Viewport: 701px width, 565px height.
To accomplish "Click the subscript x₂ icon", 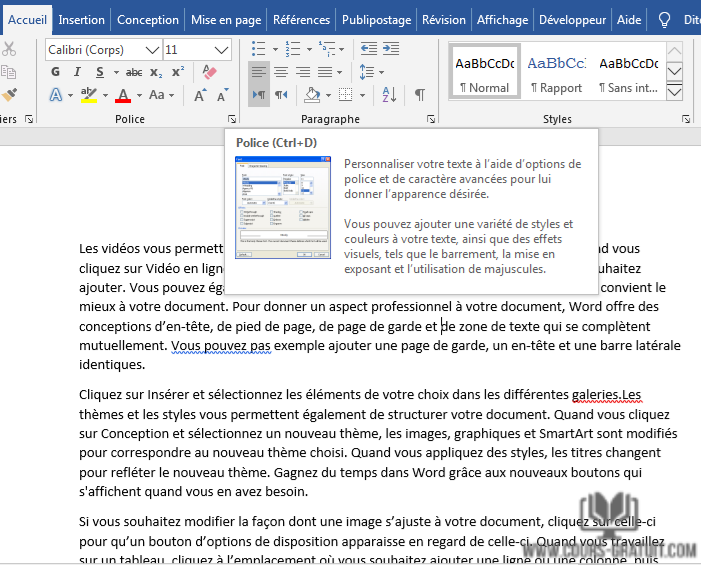I will click(x=156, y=72).
